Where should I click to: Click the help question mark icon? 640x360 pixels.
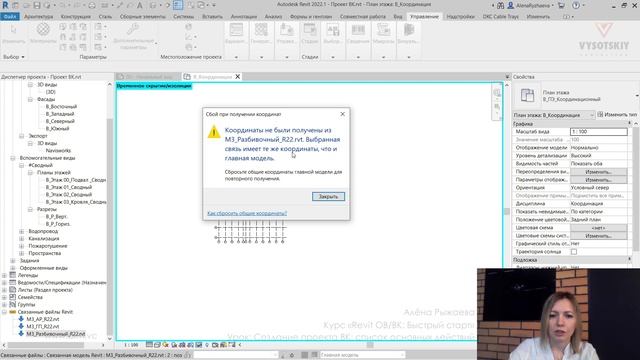[x=576, y=5]
